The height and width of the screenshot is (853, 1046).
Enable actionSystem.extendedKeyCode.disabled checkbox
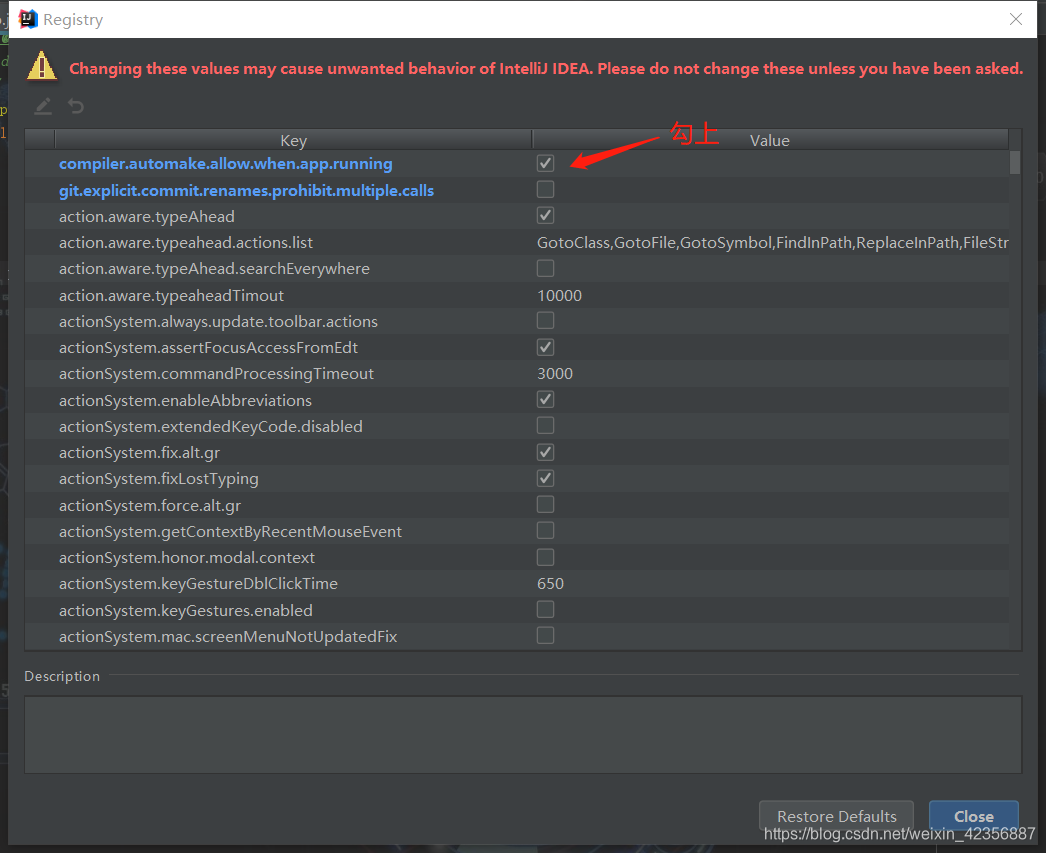tap(545, 425)
